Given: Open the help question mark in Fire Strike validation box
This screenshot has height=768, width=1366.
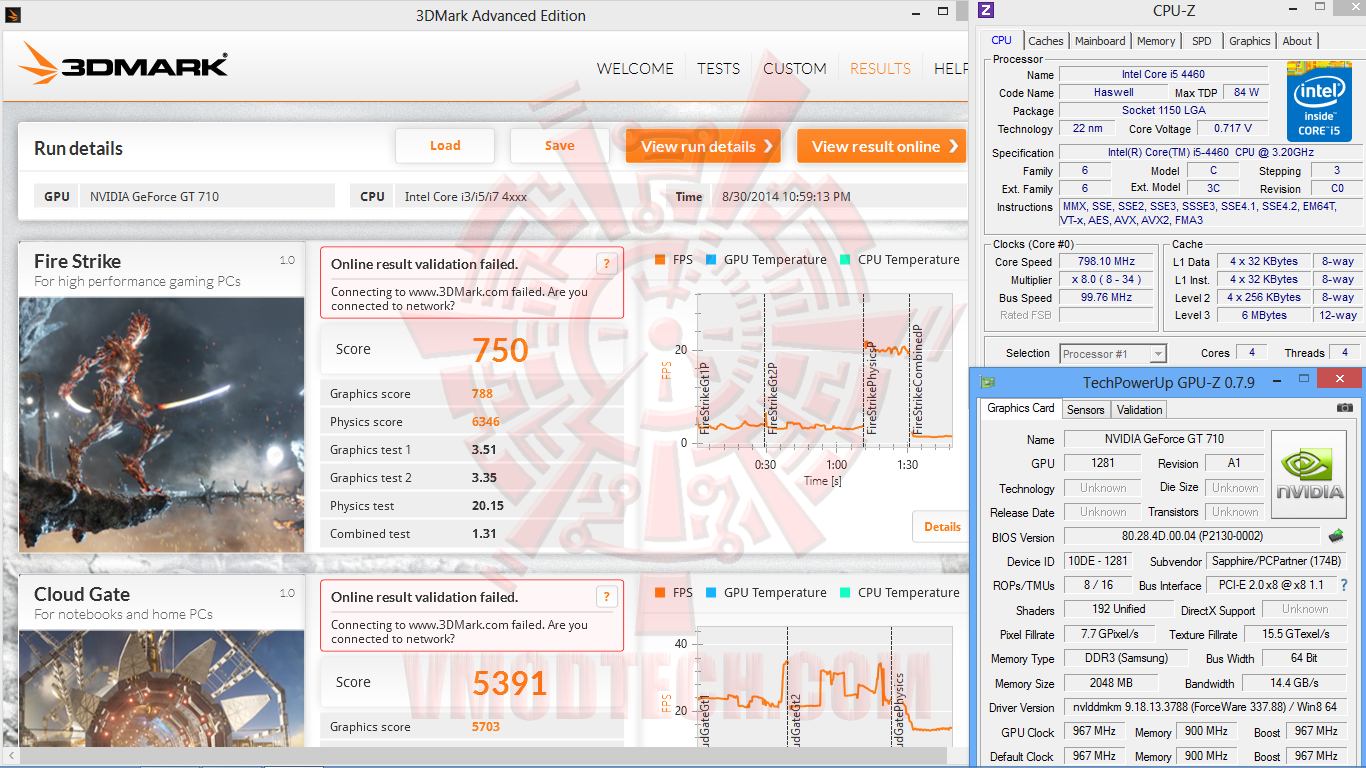Looking at the screenshot, I should pyautogui.click(x=606, y=264).
